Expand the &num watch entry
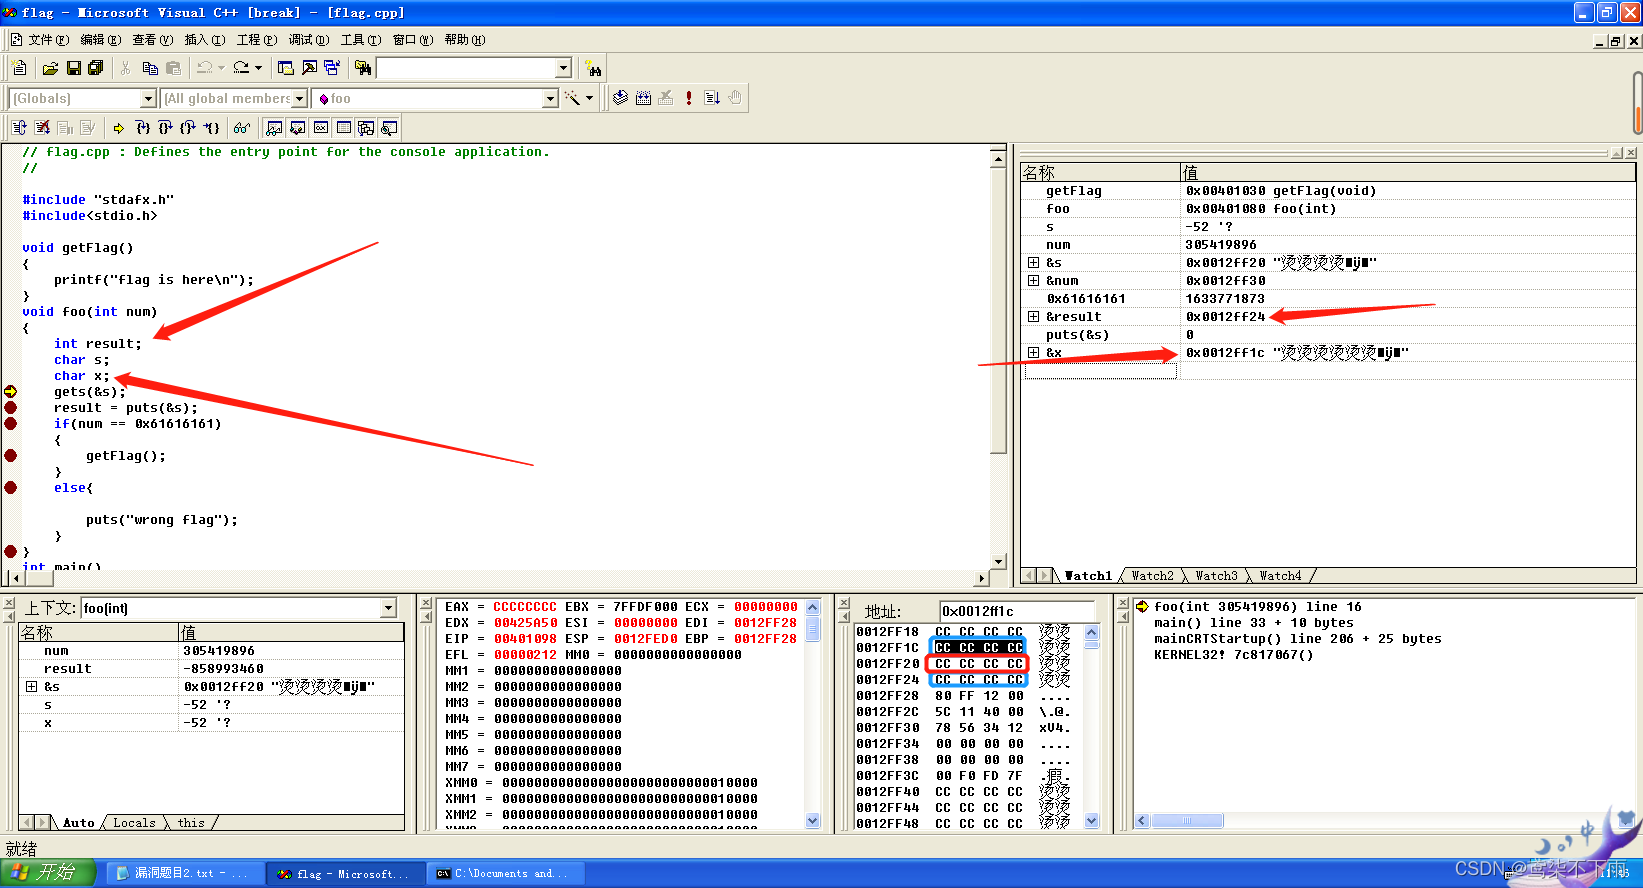Image resolution: width=1643 pixels, height=888 pixels. pos(1033,280)
